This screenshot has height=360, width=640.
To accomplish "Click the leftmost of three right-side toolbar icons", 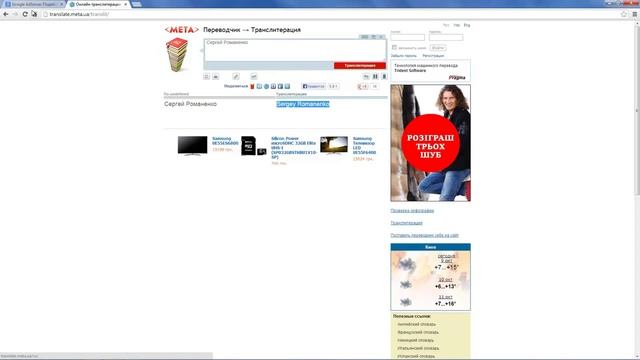I will click(367, 76).
